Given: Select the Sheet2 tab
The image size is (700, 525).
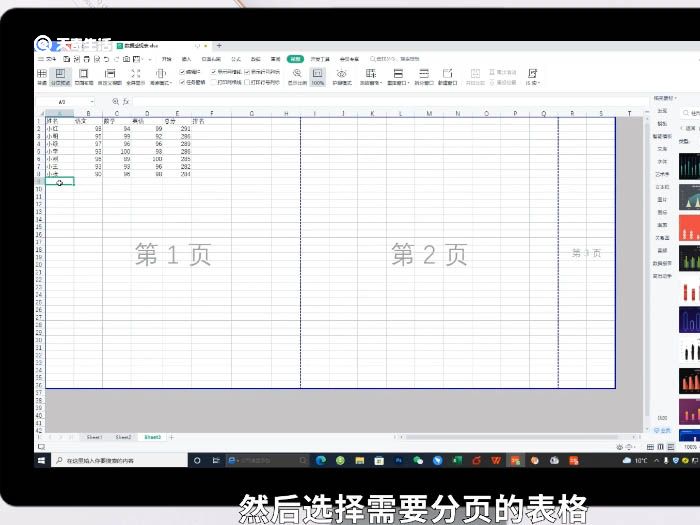Looking at the screenshot, I should (123, 437).
